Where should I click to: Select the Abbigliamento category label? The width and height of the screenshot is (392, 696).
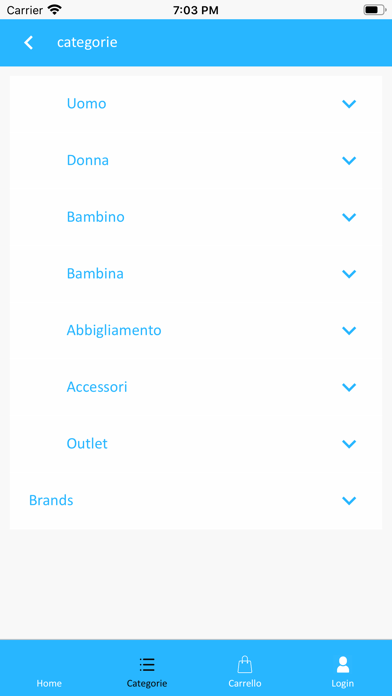tap(114, 331)
